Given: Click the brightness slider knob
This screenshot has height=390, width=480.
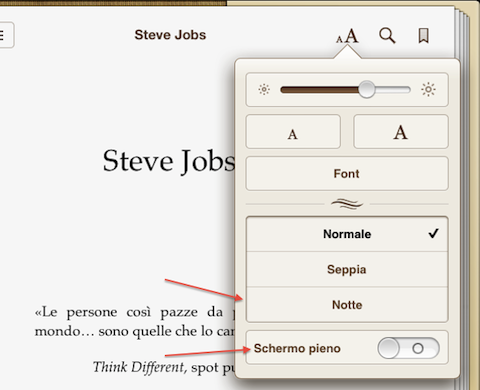Looking at the screenshot, I should pos(367,89).
